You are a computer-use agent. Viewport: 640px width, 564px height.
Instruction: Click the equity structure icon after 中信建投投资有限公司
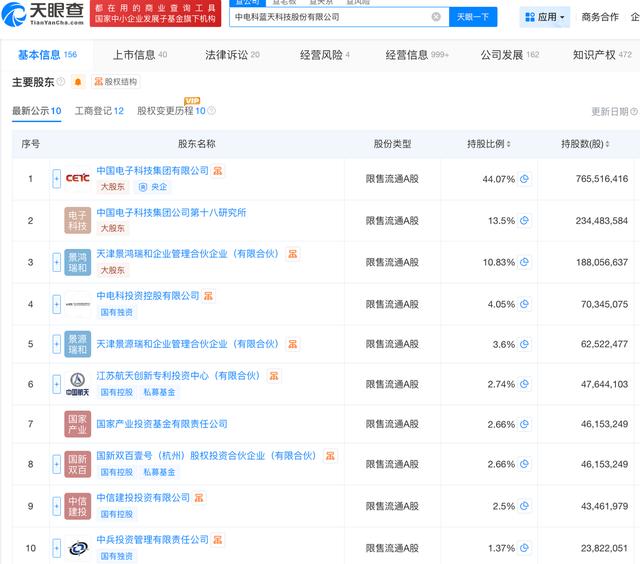click(x=200, y=498)
